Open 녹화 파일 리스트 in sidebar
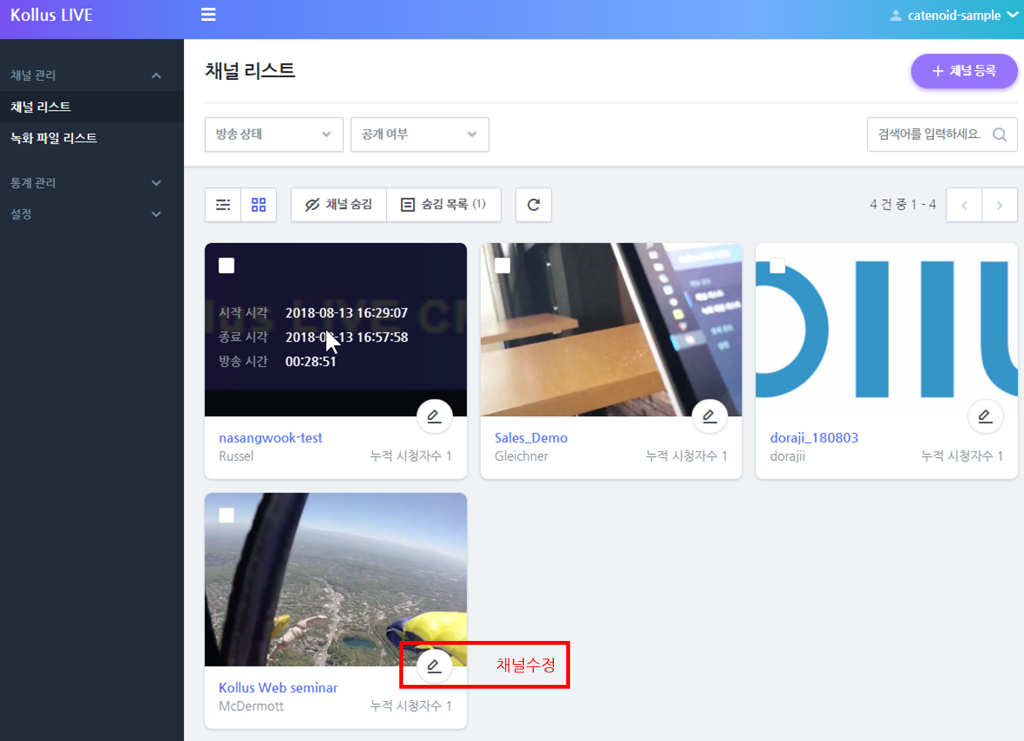Viewport: 1024px width, 741px height. pyautogui.click(x=54, y=138)
